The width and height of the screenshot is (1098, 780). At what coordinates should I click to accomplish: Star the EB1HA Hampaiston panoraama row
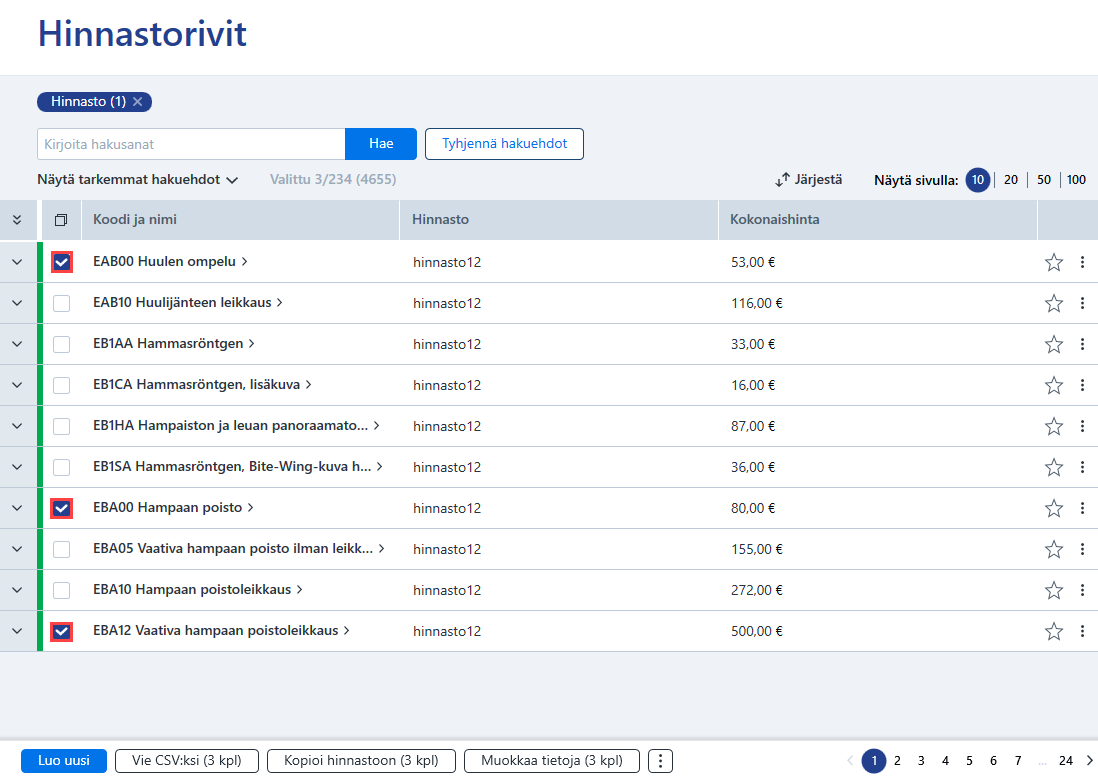coord(1054,426)
